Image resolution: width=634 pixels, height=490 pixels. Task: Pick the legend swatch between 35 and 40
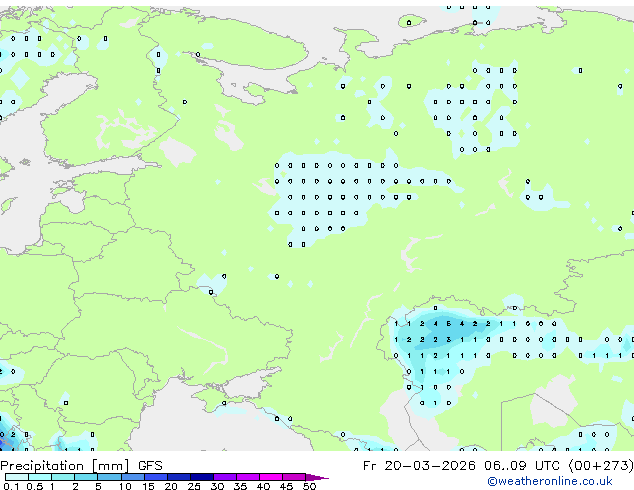248,477
